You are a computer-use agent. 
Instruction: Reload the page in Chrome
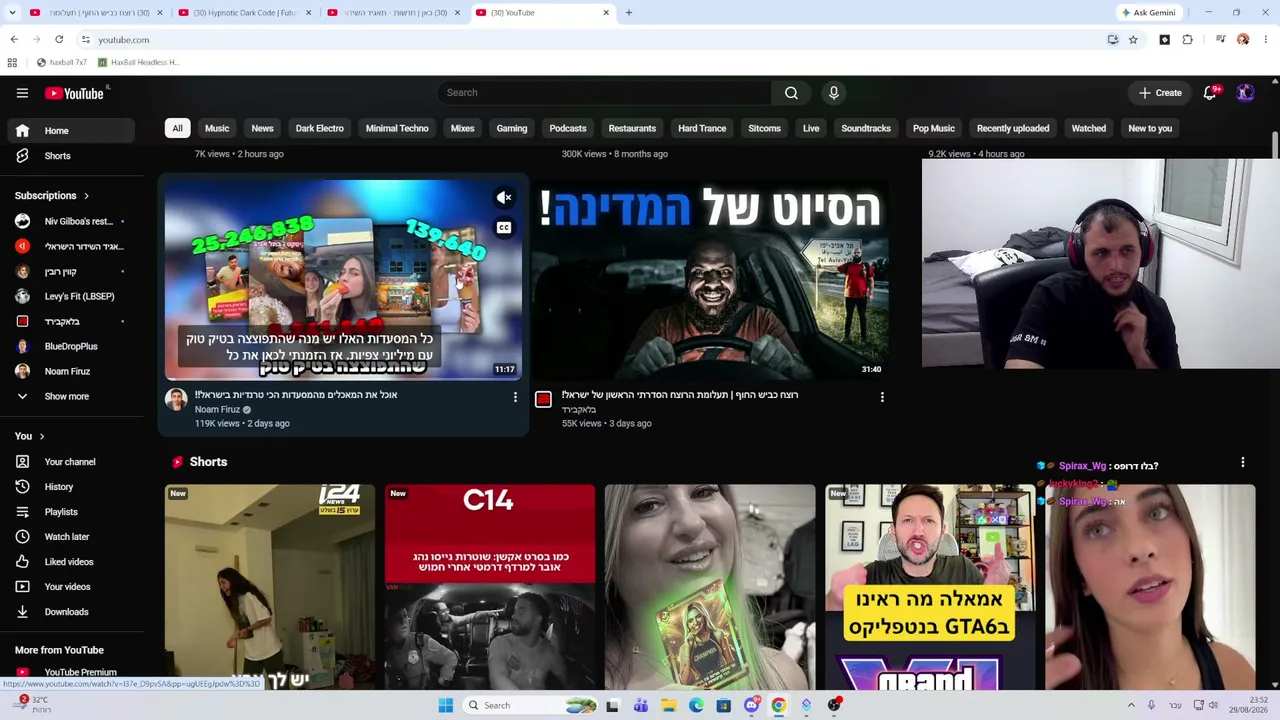coord(59,40)
